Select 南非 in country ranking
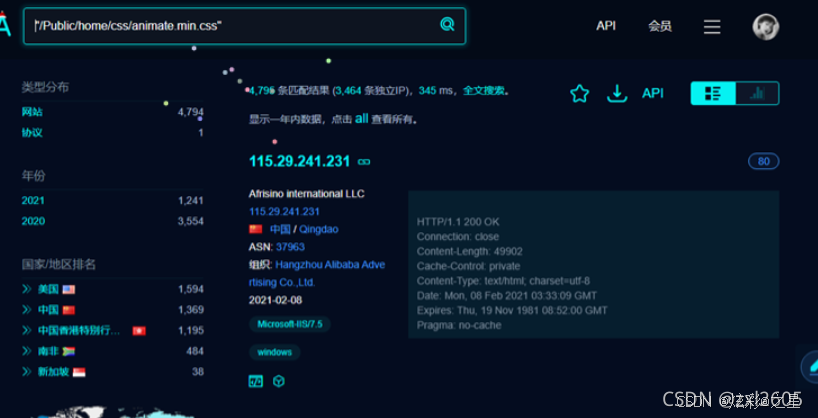This screenshot has width=818, height=418. click(x=48, y=351)
